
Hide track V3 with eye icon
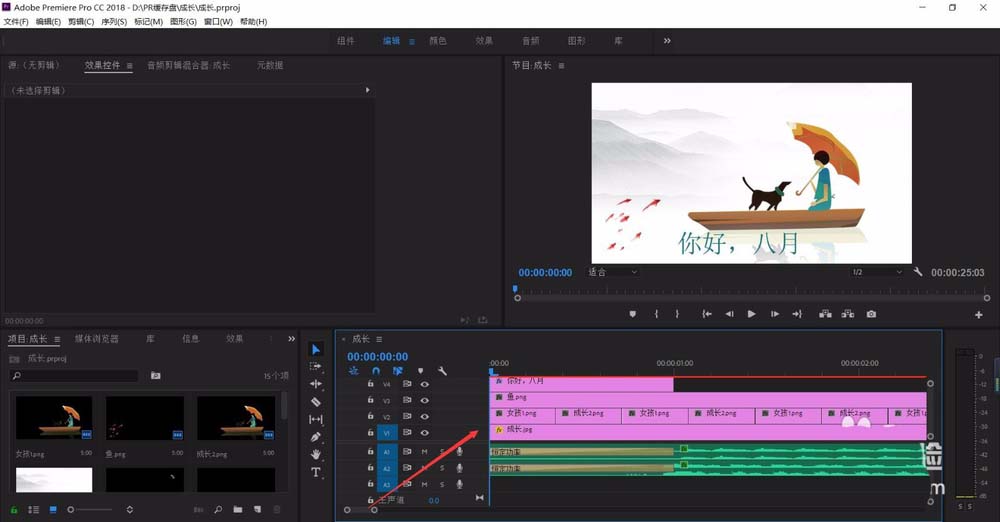pos(425,400)
